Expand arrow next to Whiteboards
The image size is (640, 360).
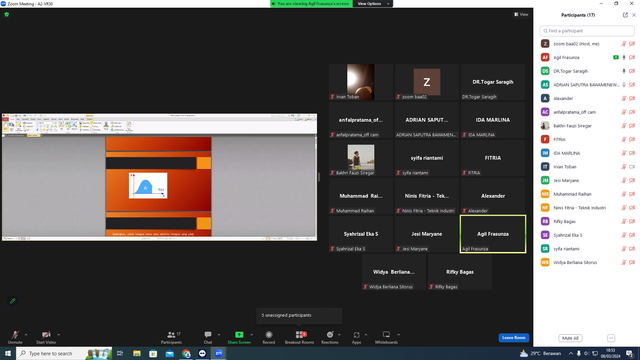(x=398, y=335)
